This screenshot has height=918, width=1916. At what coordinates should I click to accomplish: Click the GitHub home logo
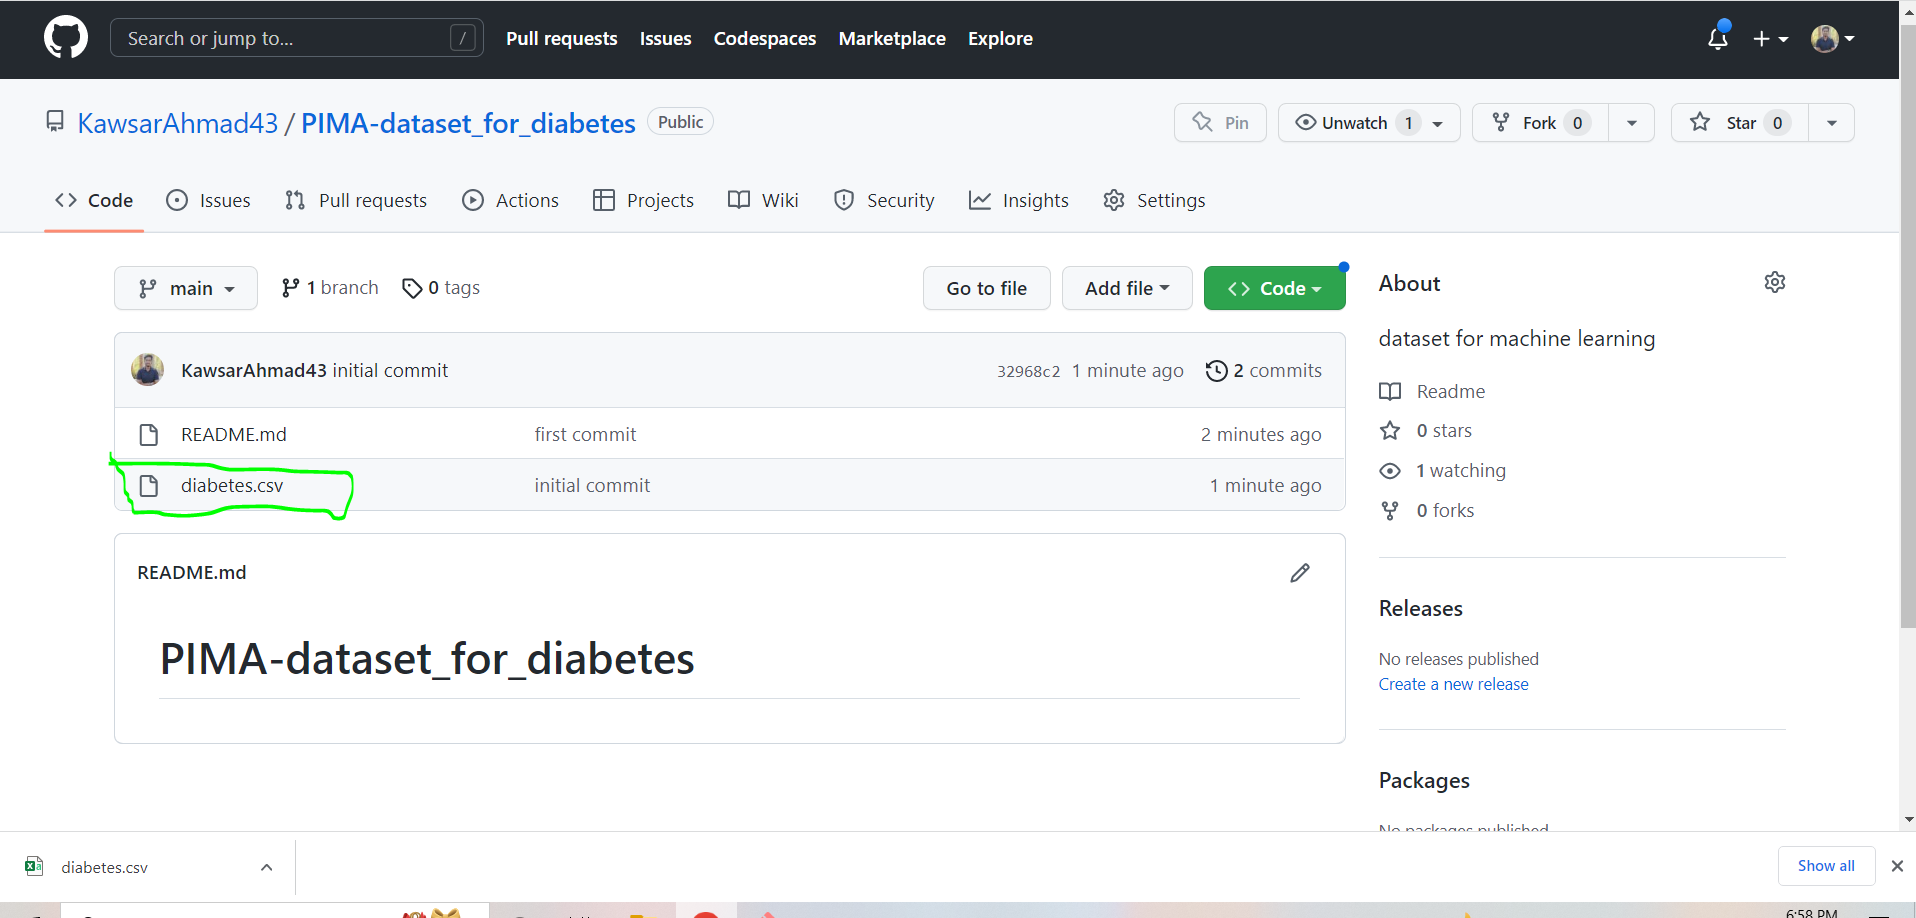(64, 37)
